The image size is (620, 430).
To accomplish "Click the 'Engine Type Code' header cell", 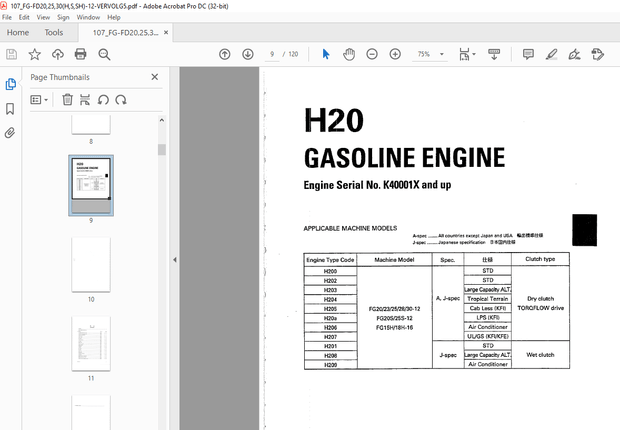I will pos(330,260).
